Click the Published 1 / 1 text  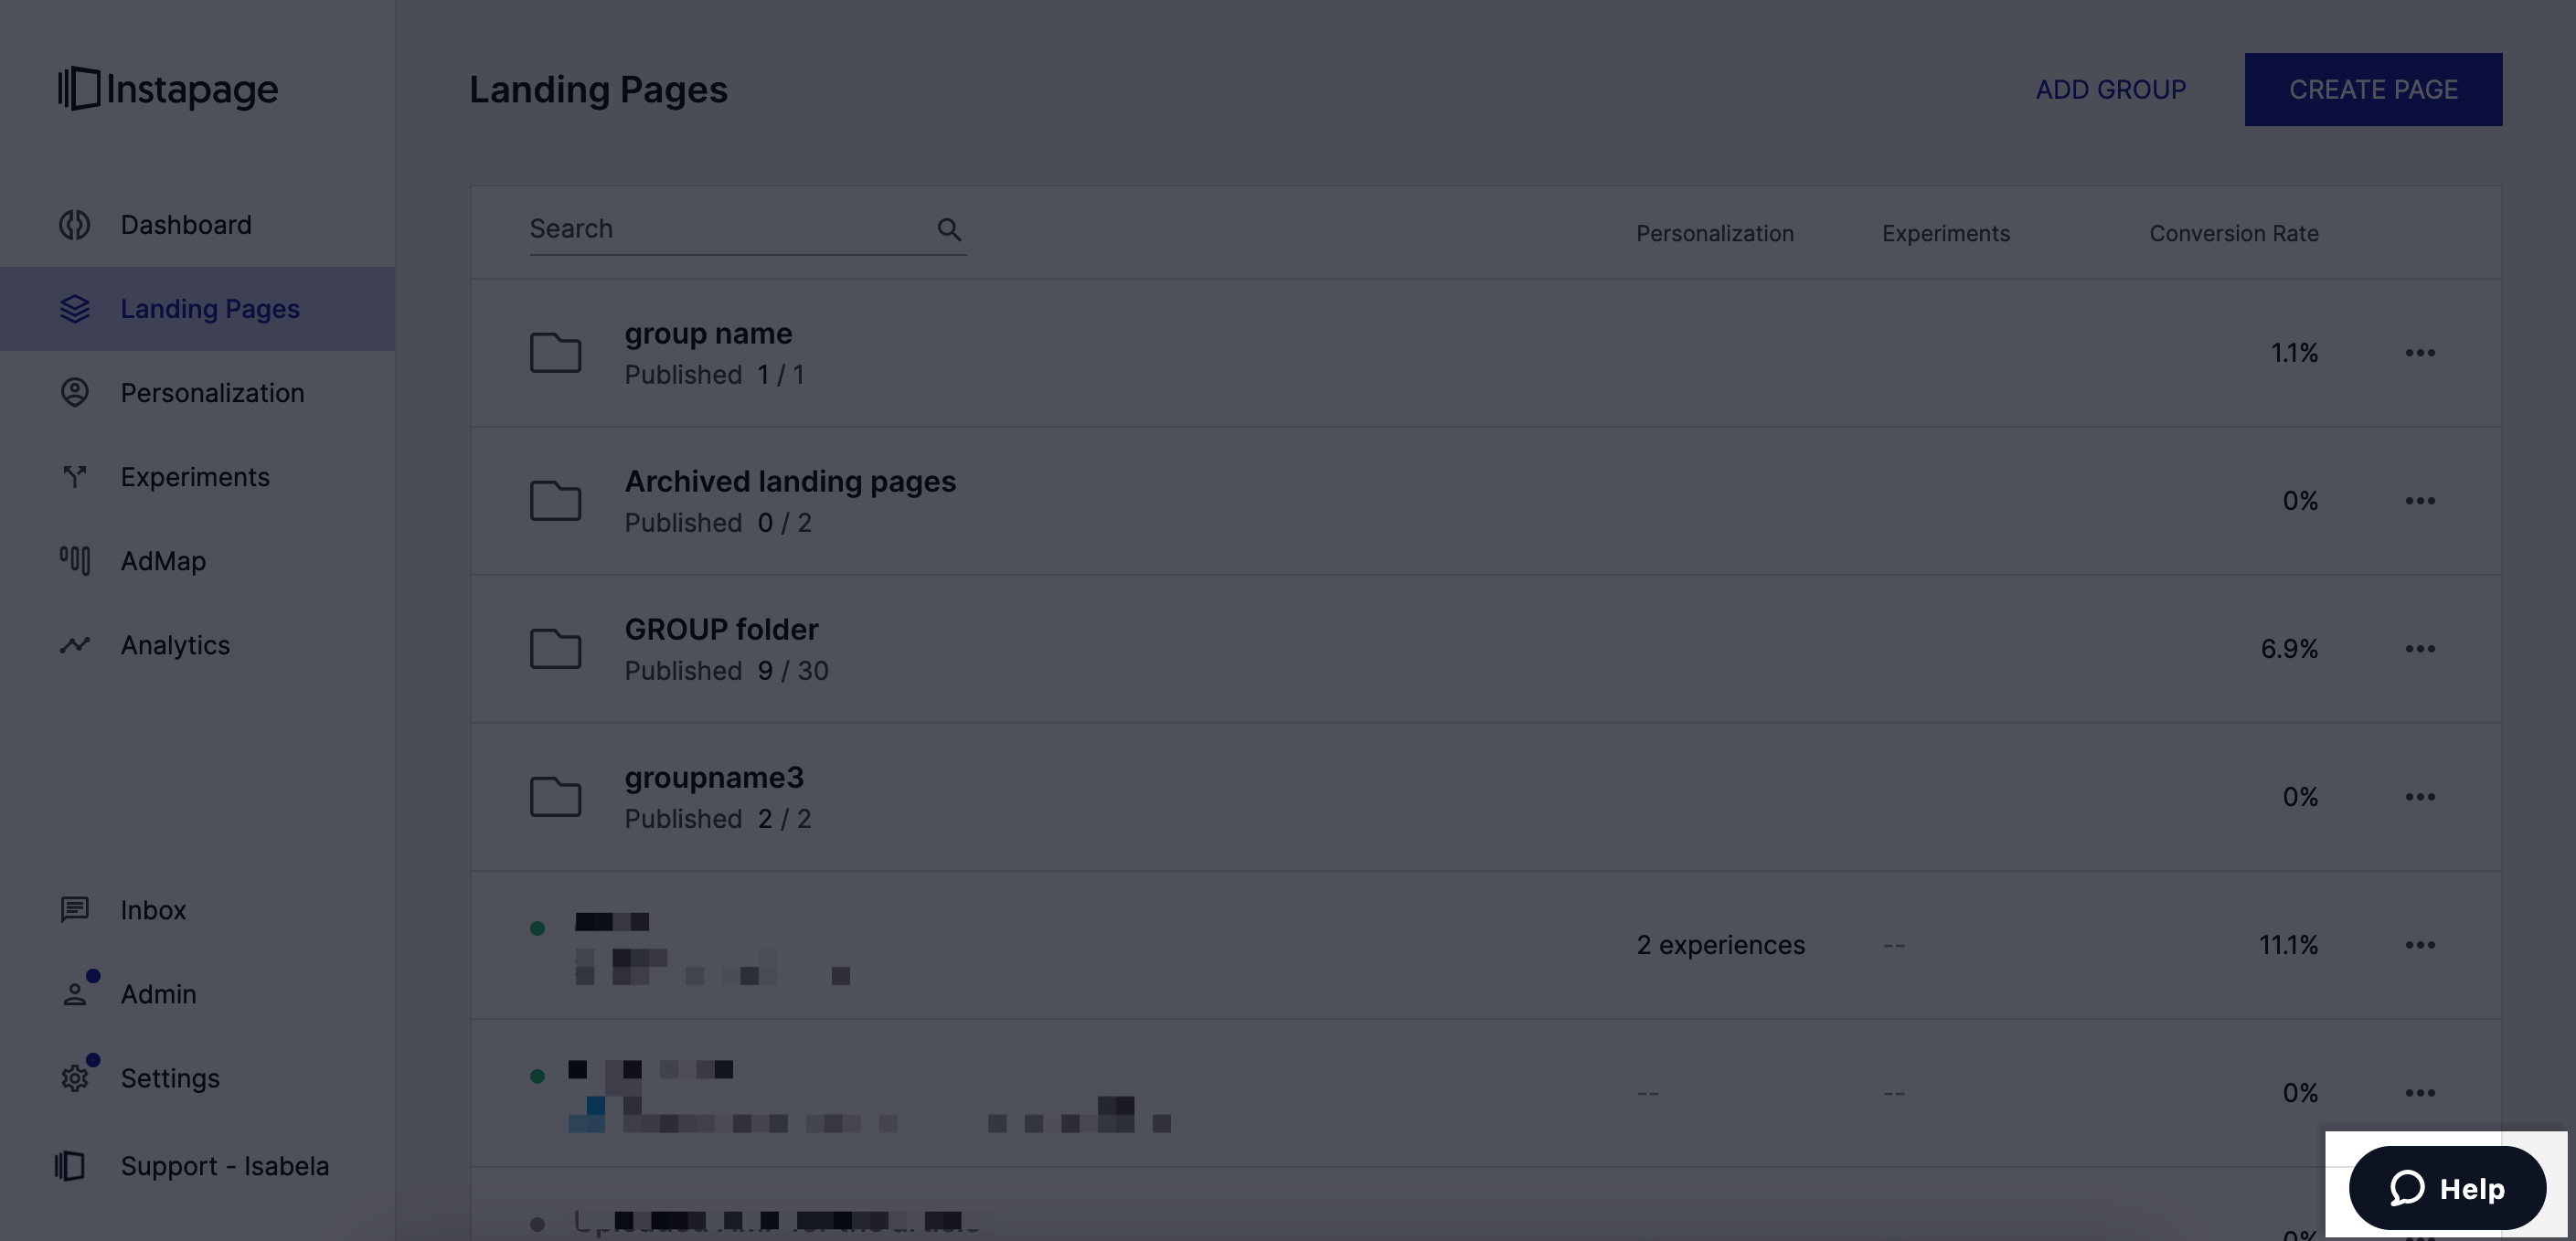714,375
